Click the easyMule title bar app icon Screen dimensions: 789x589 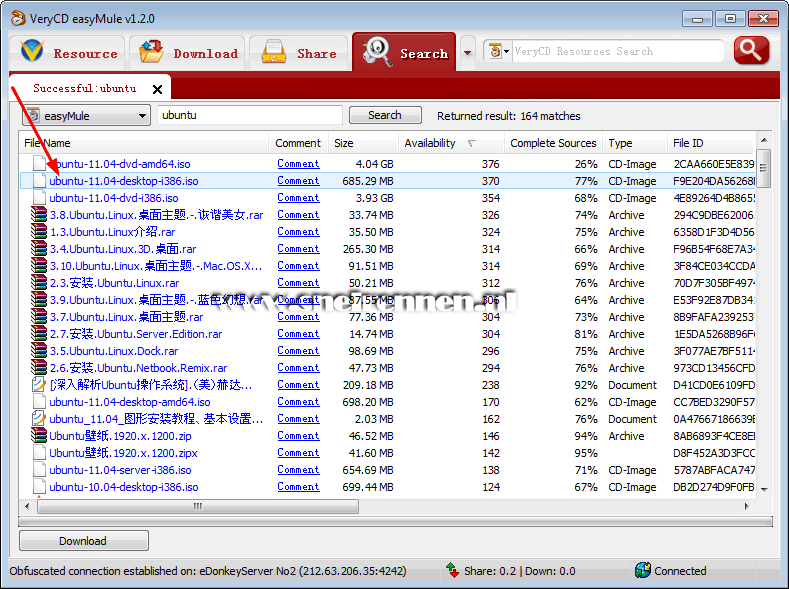[x=18, y=18]
